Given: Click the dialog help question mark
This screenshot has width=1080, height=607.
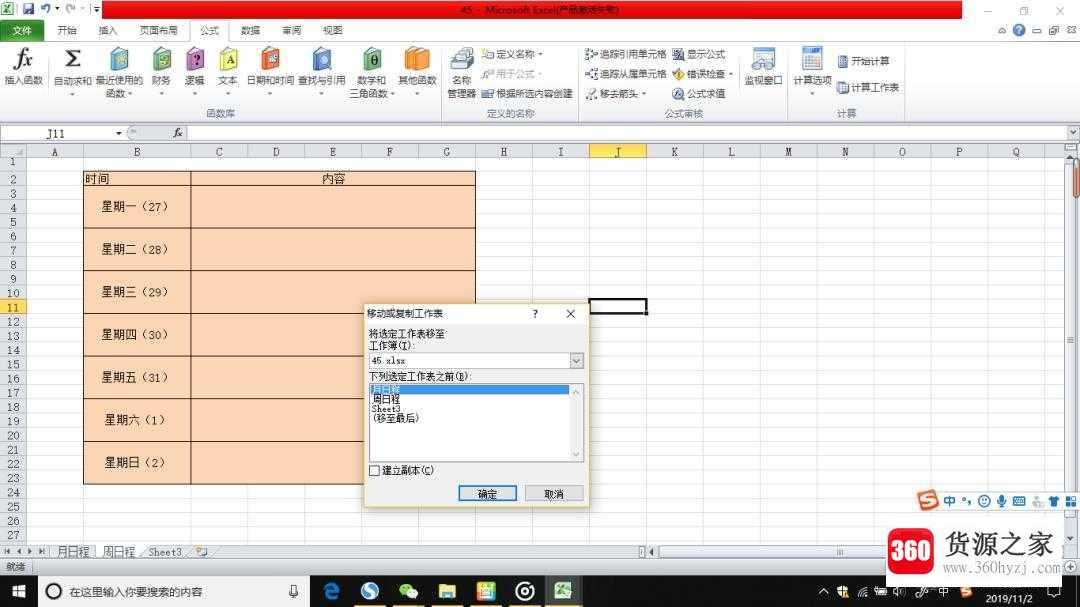Looking at the screenshot, I should coord(535,313).
